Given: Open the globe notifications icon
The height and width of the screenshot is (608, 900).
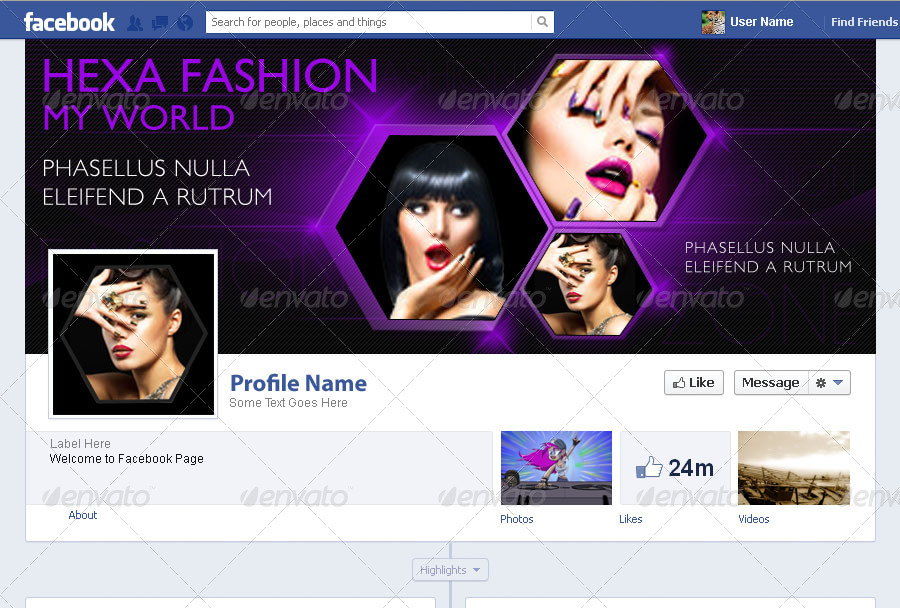Looking at the screenshot, I should (185, 23).
